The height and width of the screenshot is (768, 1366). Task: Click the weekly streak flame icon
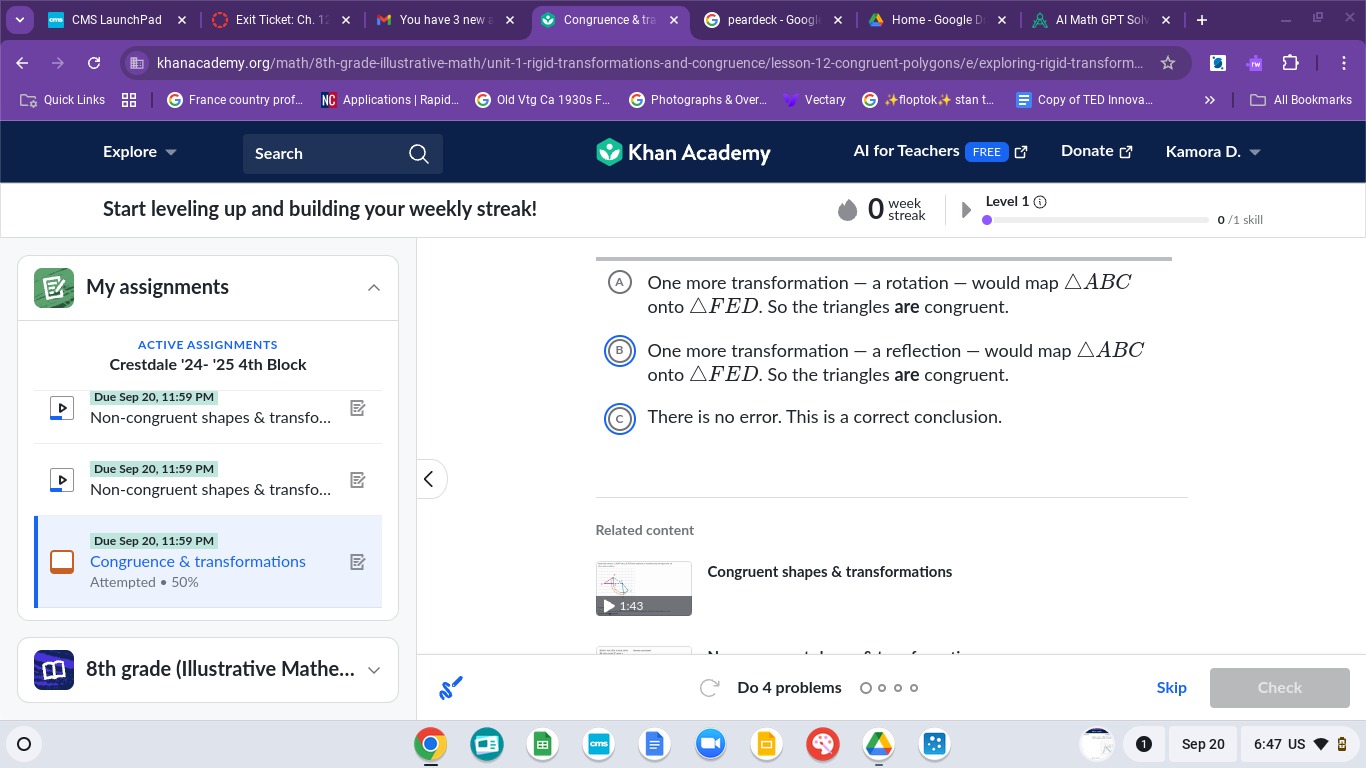point(848,209)
